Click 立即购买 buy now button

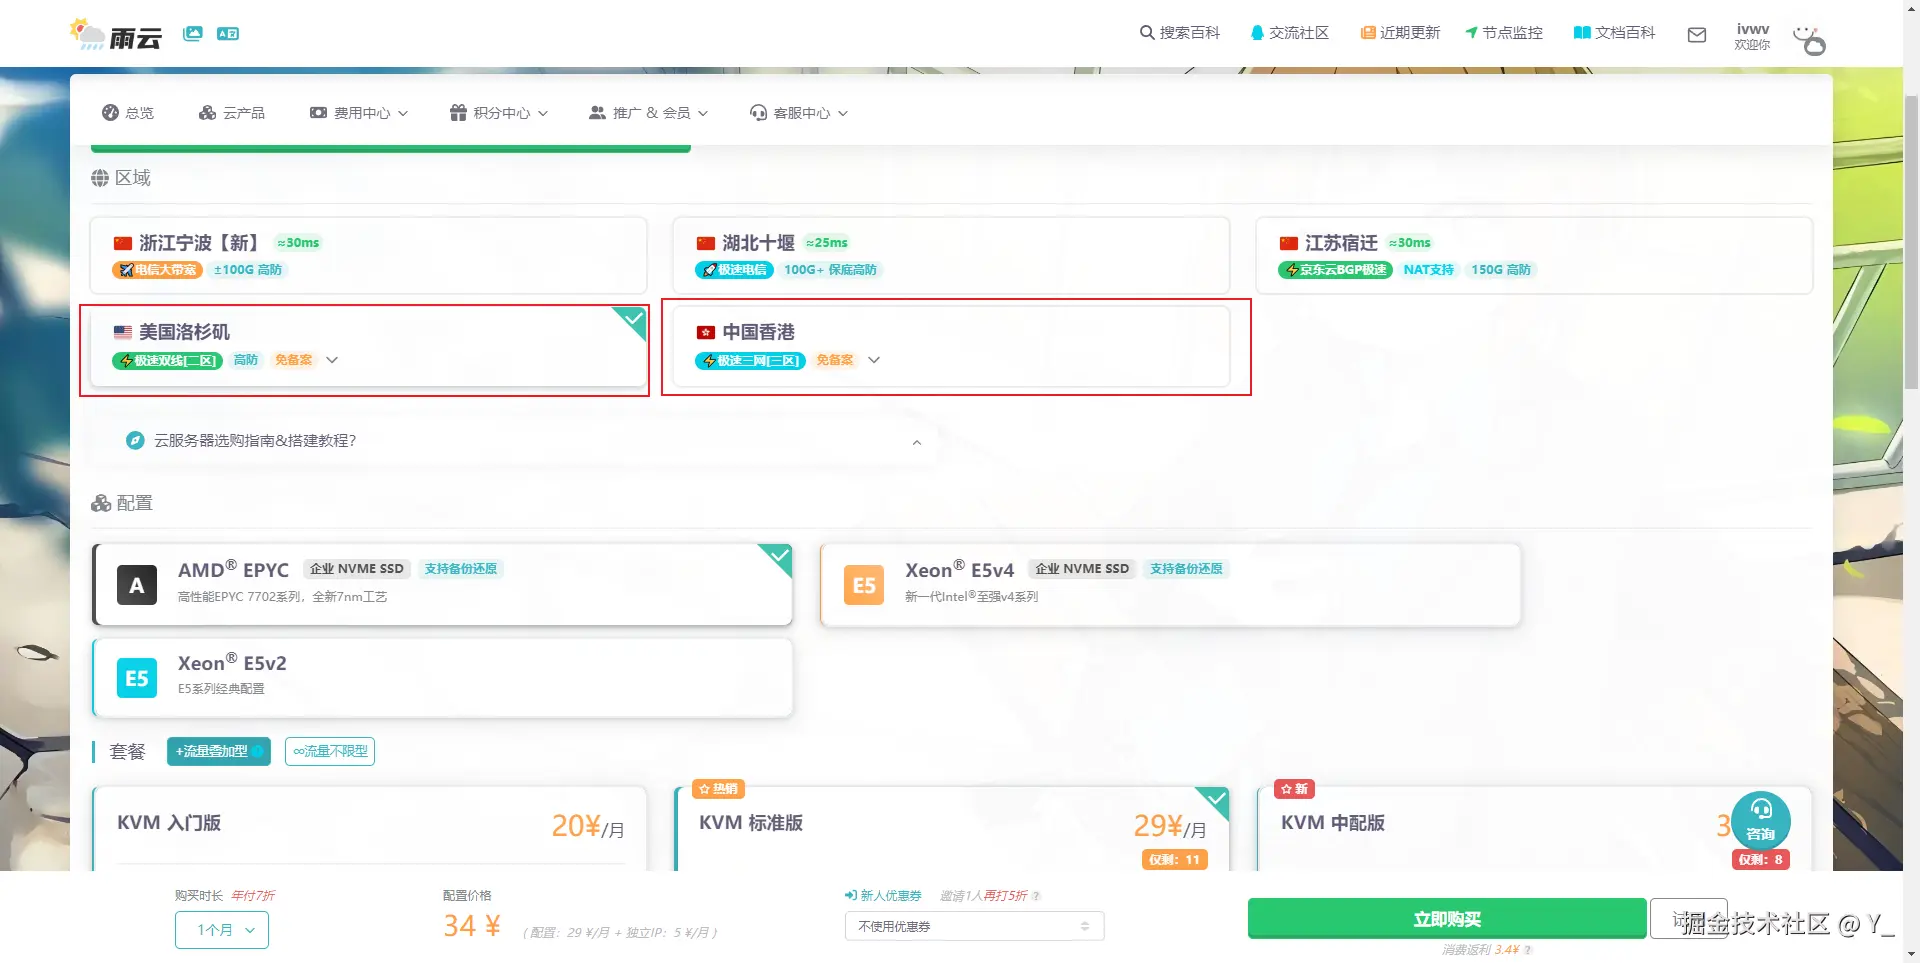1447,919
